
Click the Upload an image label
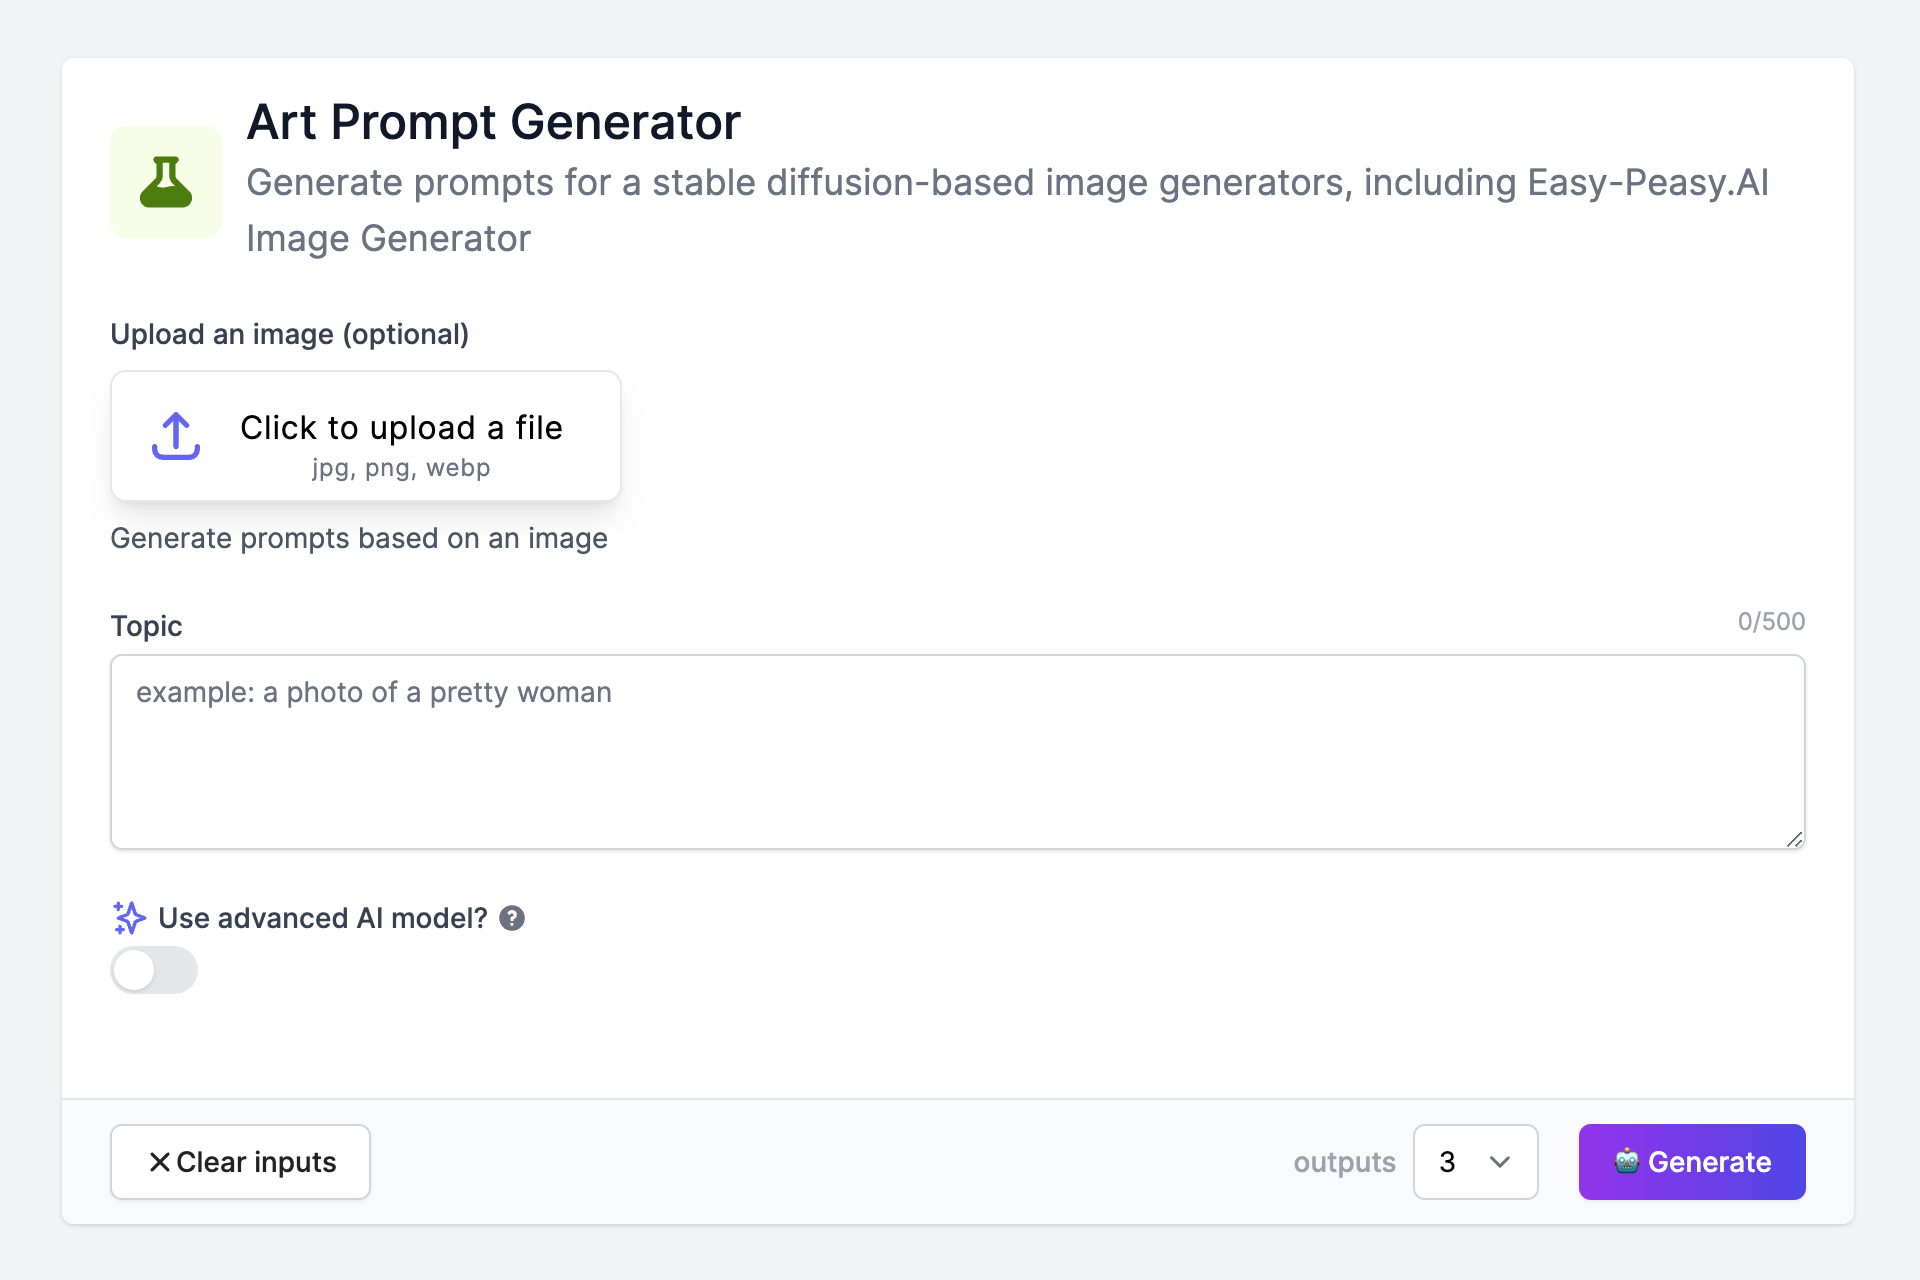(289, 334)
